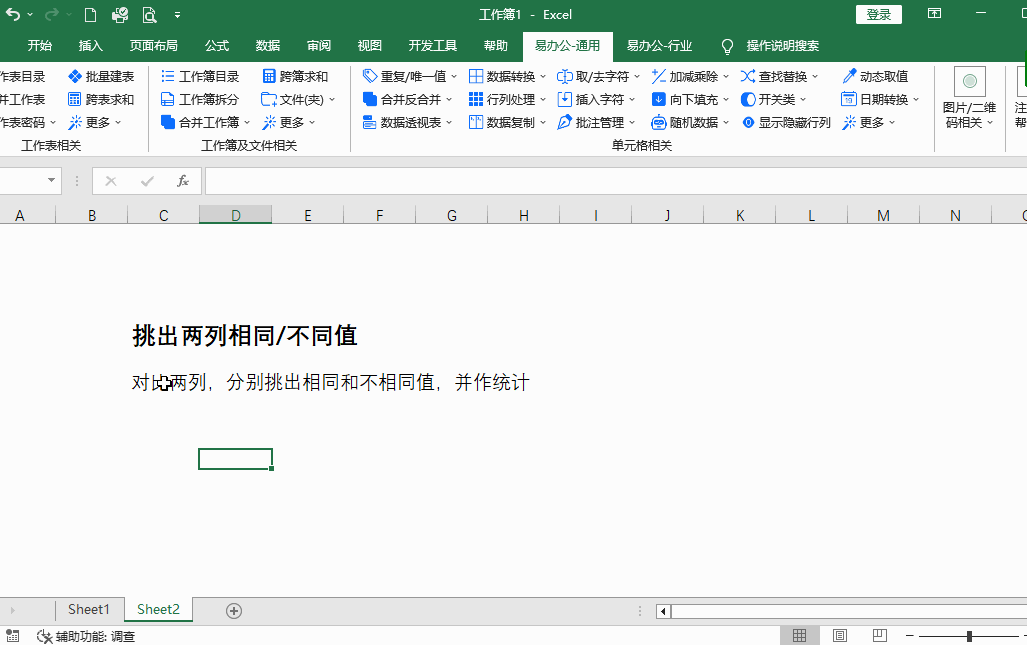This screenshot has height=645, width=1027.
Task: Click the 批量建表 icon
Action: [75, 77]
